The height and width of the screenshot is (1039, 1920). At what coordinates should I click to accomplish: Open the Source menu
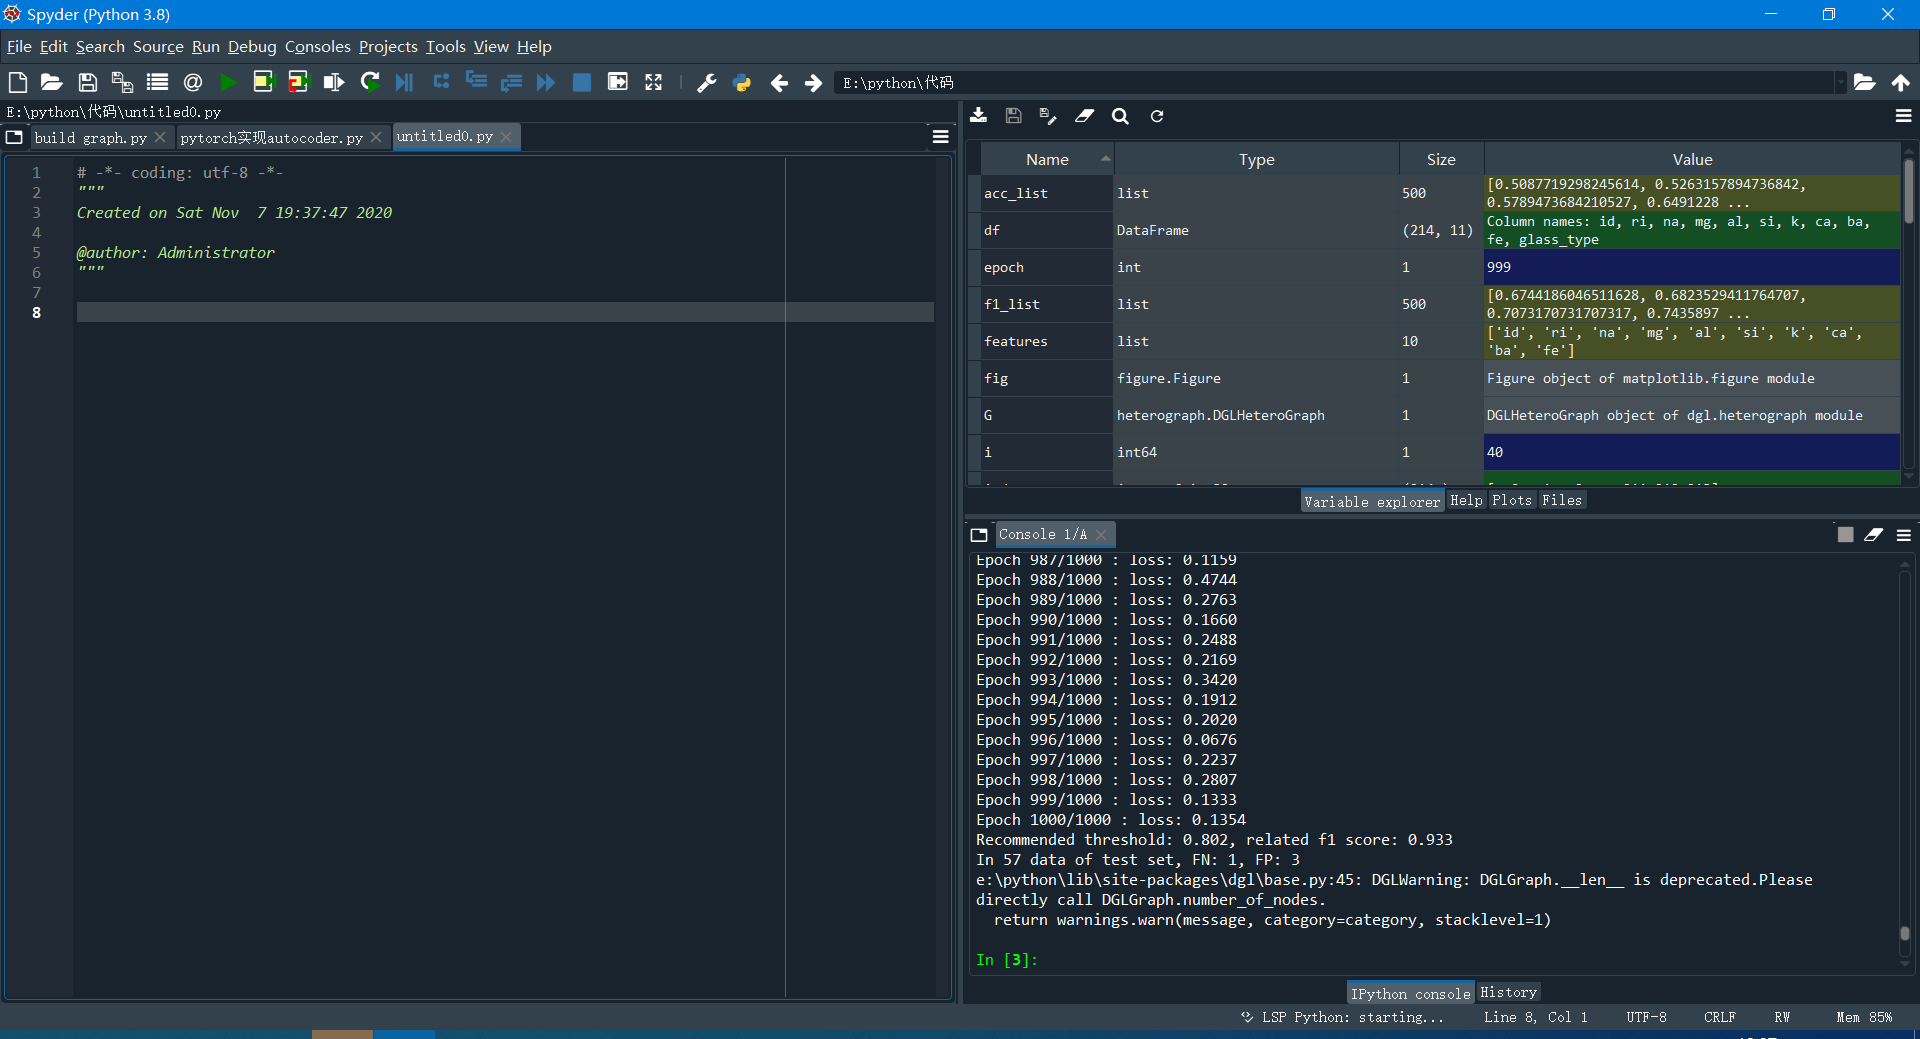pos(158,46)
